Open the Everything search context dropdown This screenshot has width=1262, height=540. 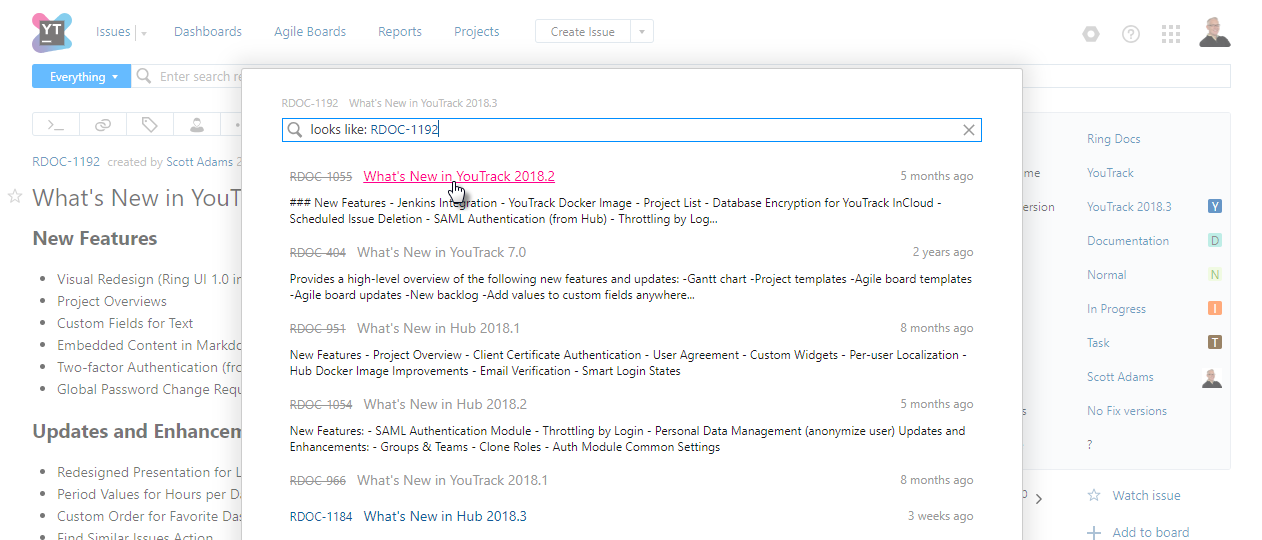84,77
